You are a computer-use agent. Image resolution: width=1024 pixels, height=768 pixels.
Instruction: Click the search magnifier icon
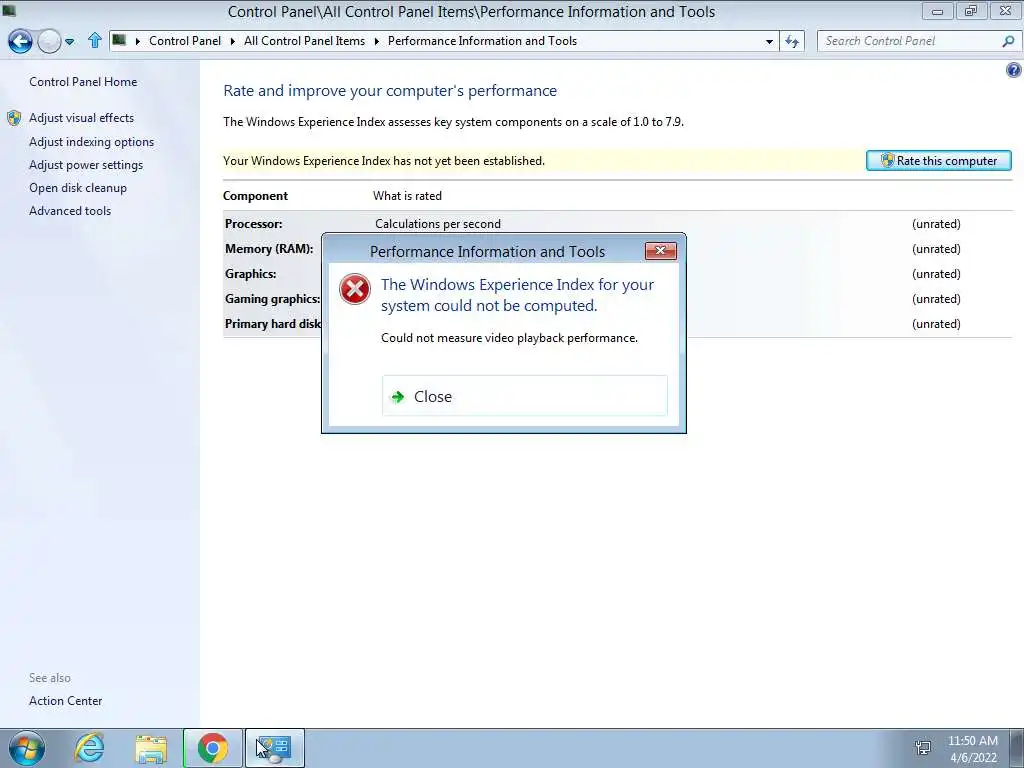[1008, 41]
